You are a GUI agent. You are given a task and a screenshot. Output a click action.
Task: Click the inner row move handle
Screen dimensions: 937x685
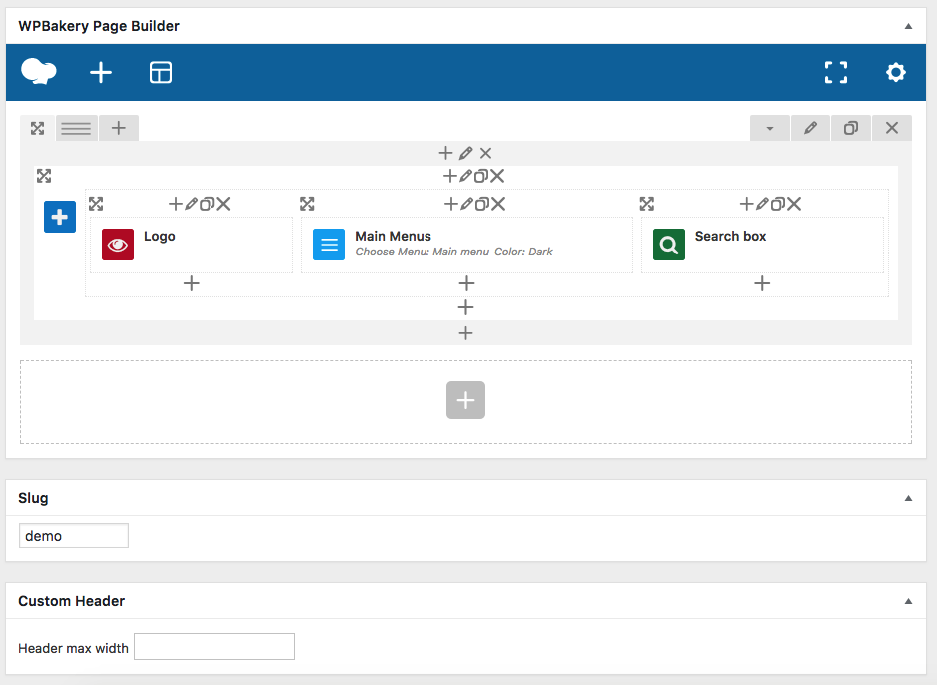tap(44, 176)
